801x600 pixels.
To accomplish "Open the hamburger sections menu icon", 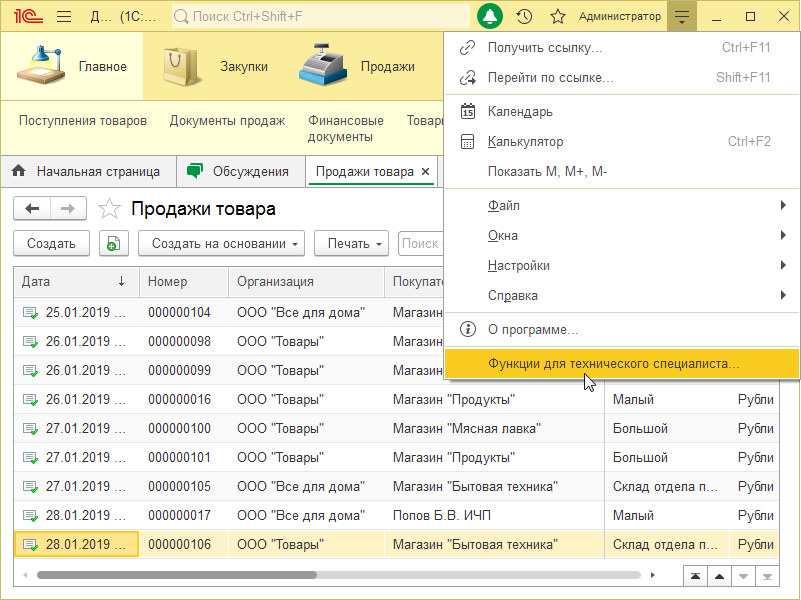I will 64,17.
